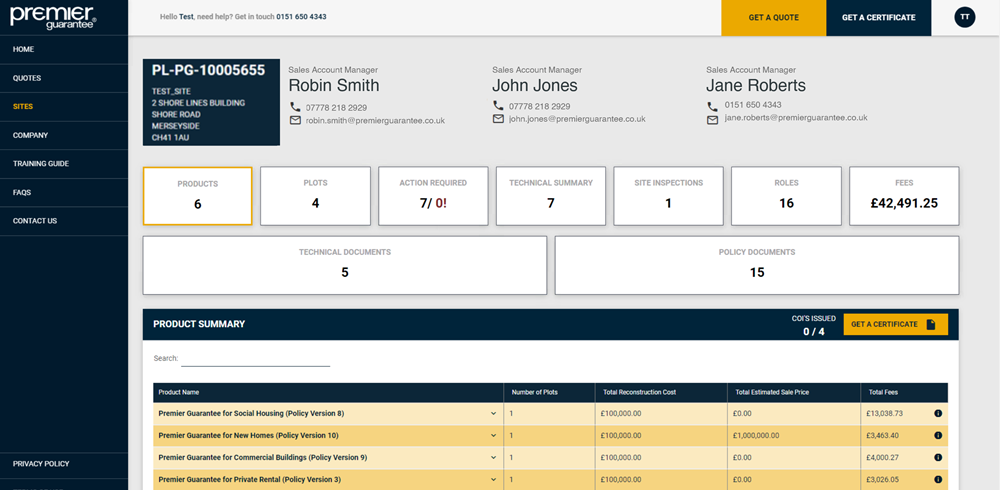Click info icon for Social Housing fees

tap(938, 413)
